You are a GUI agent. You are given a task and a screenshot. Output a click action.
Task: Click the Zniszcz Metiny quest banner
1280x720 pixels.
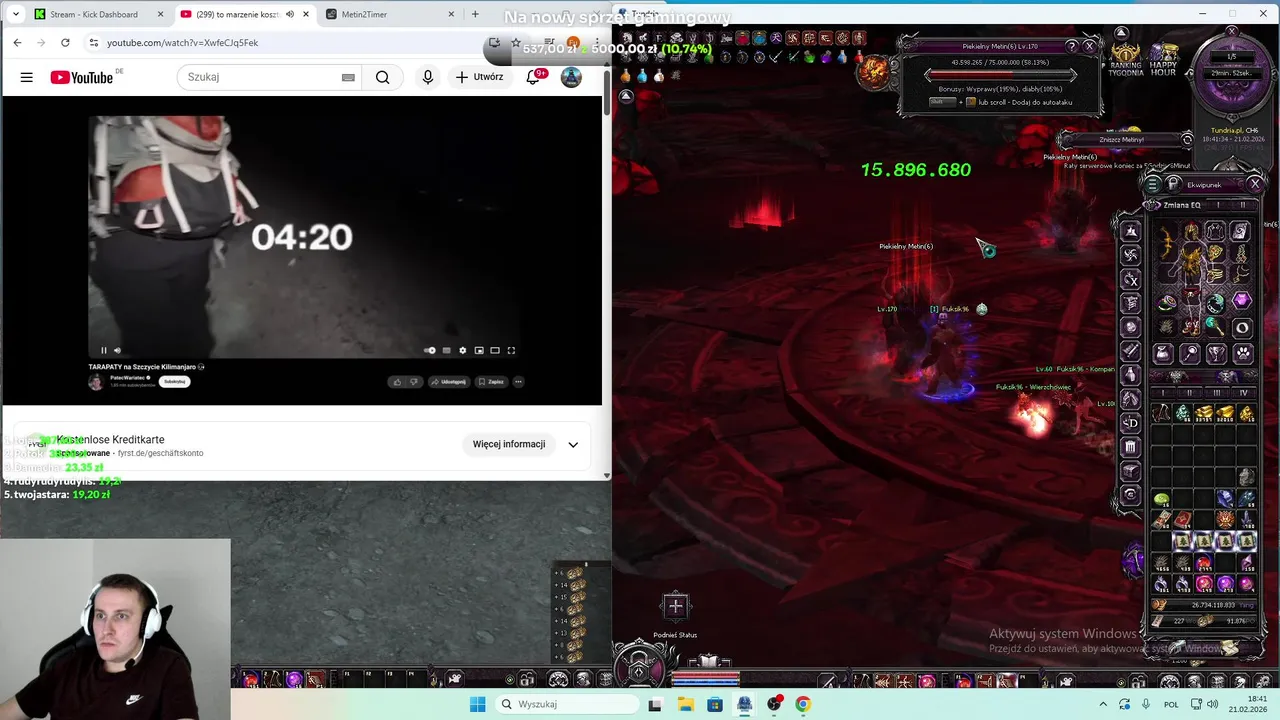[x=1122, y=139]
